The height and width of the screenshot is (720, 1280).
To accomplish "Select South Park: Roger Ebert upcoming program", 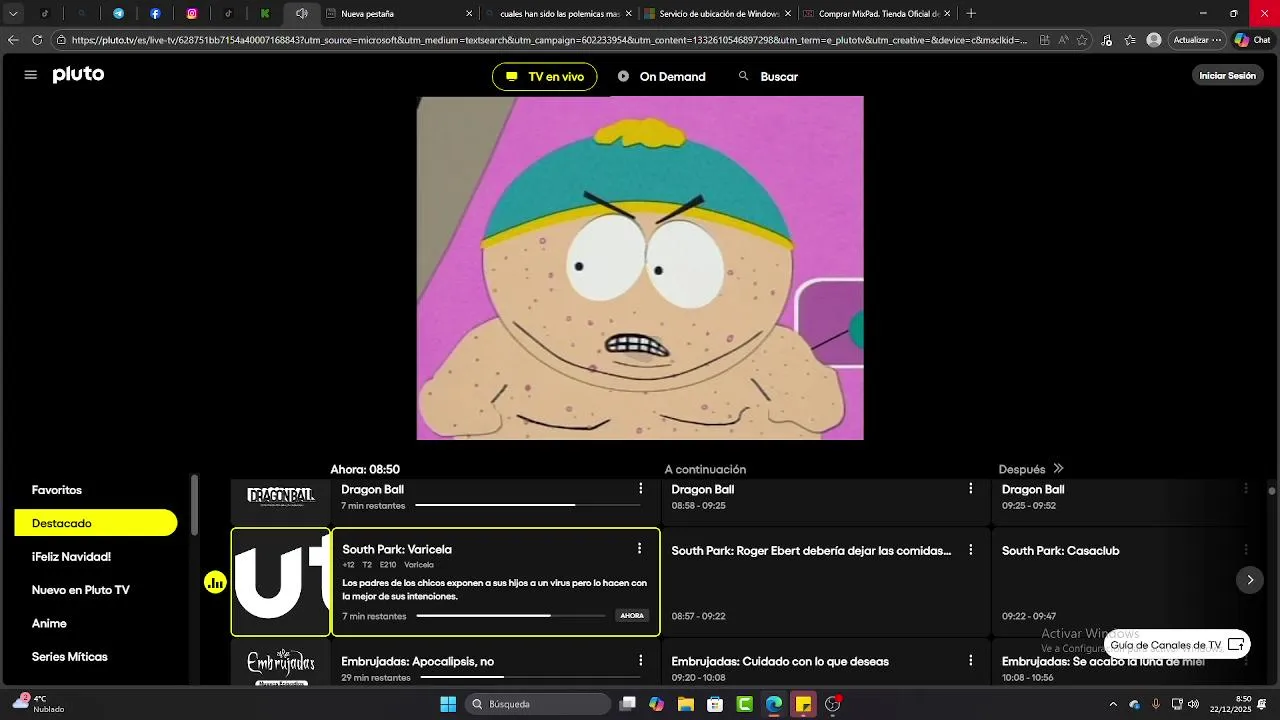I will pos(826,583).
